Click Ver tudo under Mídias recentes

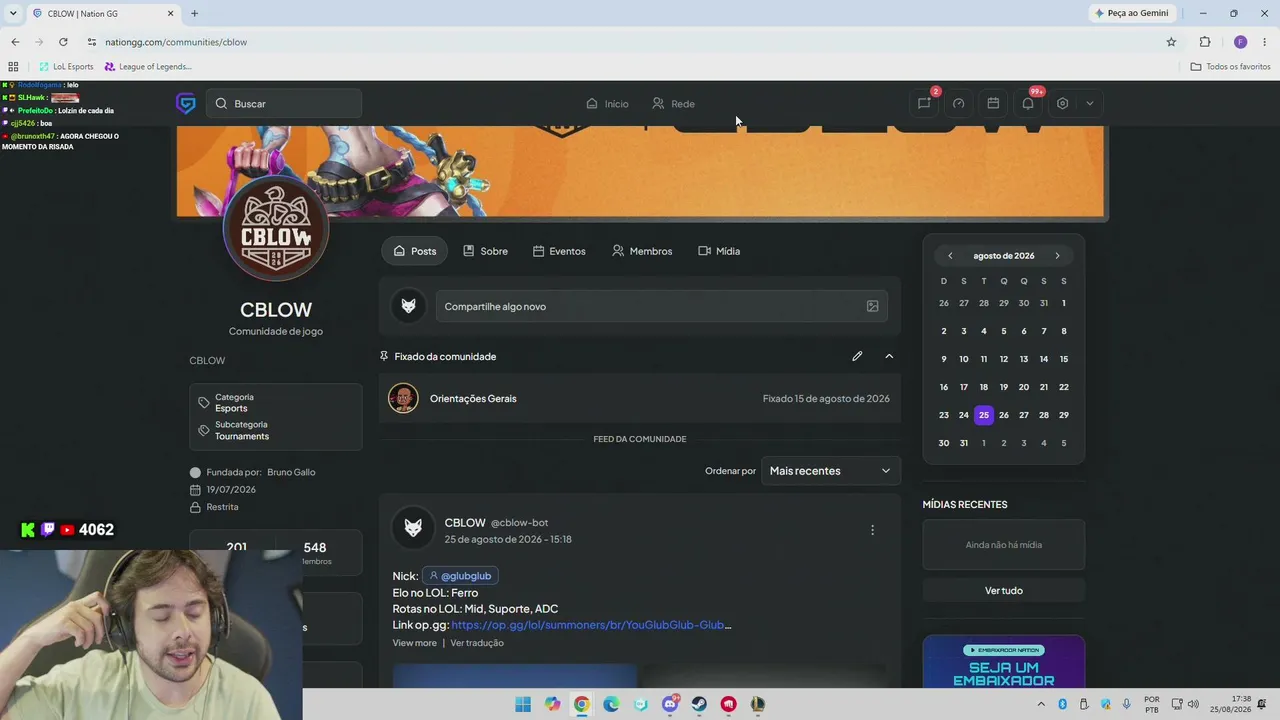[1004, 591]
